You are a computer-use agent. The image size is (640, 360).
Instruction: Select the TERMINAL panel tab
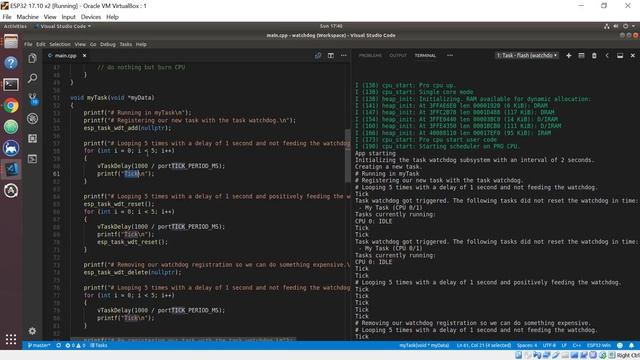click(x=425, y=56)
